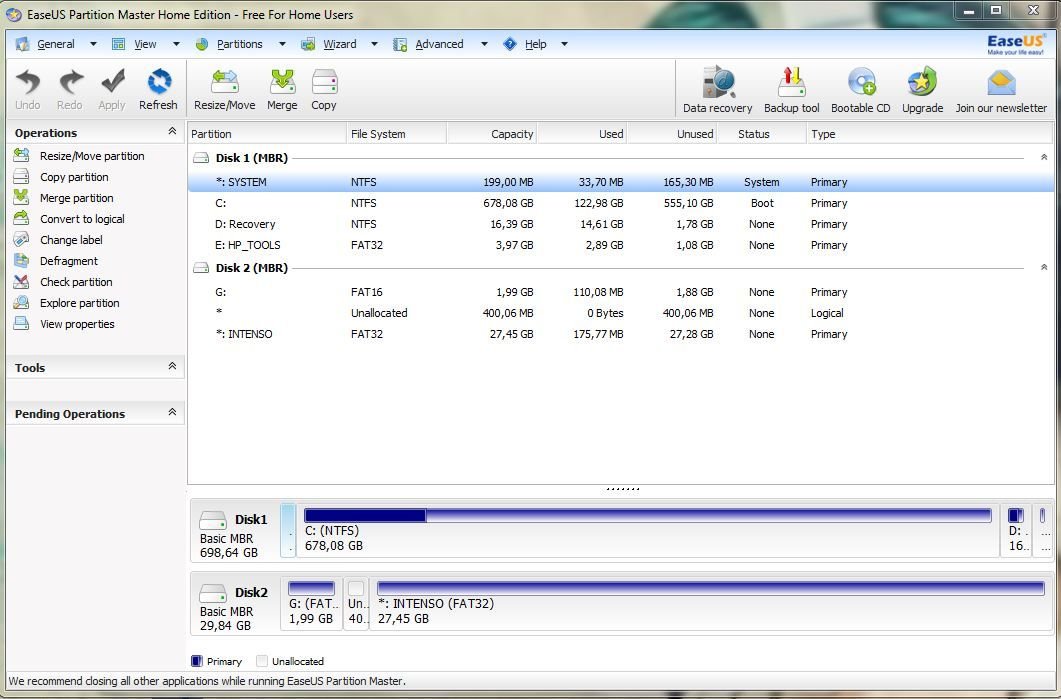Click the Disk 1 (MBR) drive icon
1061x699 pixels.
coord(201,158)
